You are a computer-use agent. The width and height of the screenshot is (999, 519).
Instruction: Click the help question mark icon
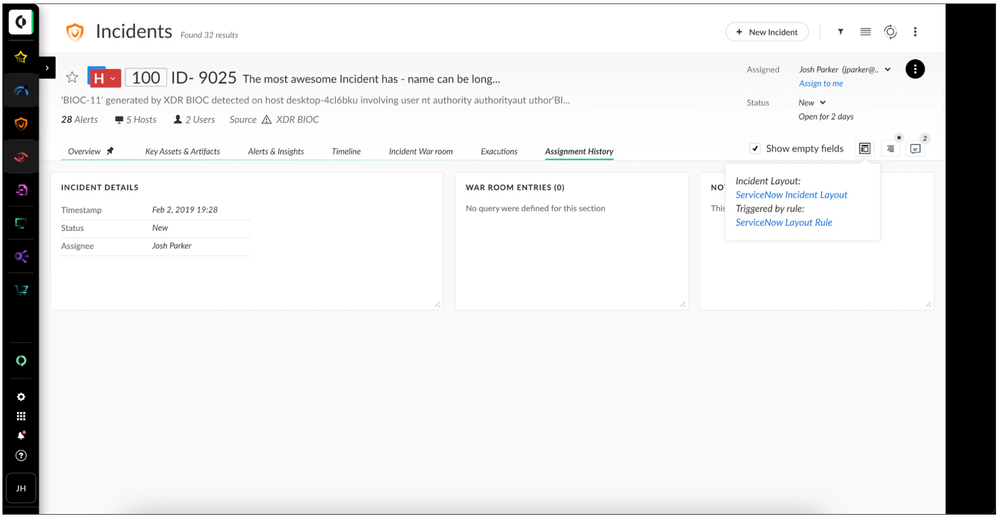tap(21, 455)
